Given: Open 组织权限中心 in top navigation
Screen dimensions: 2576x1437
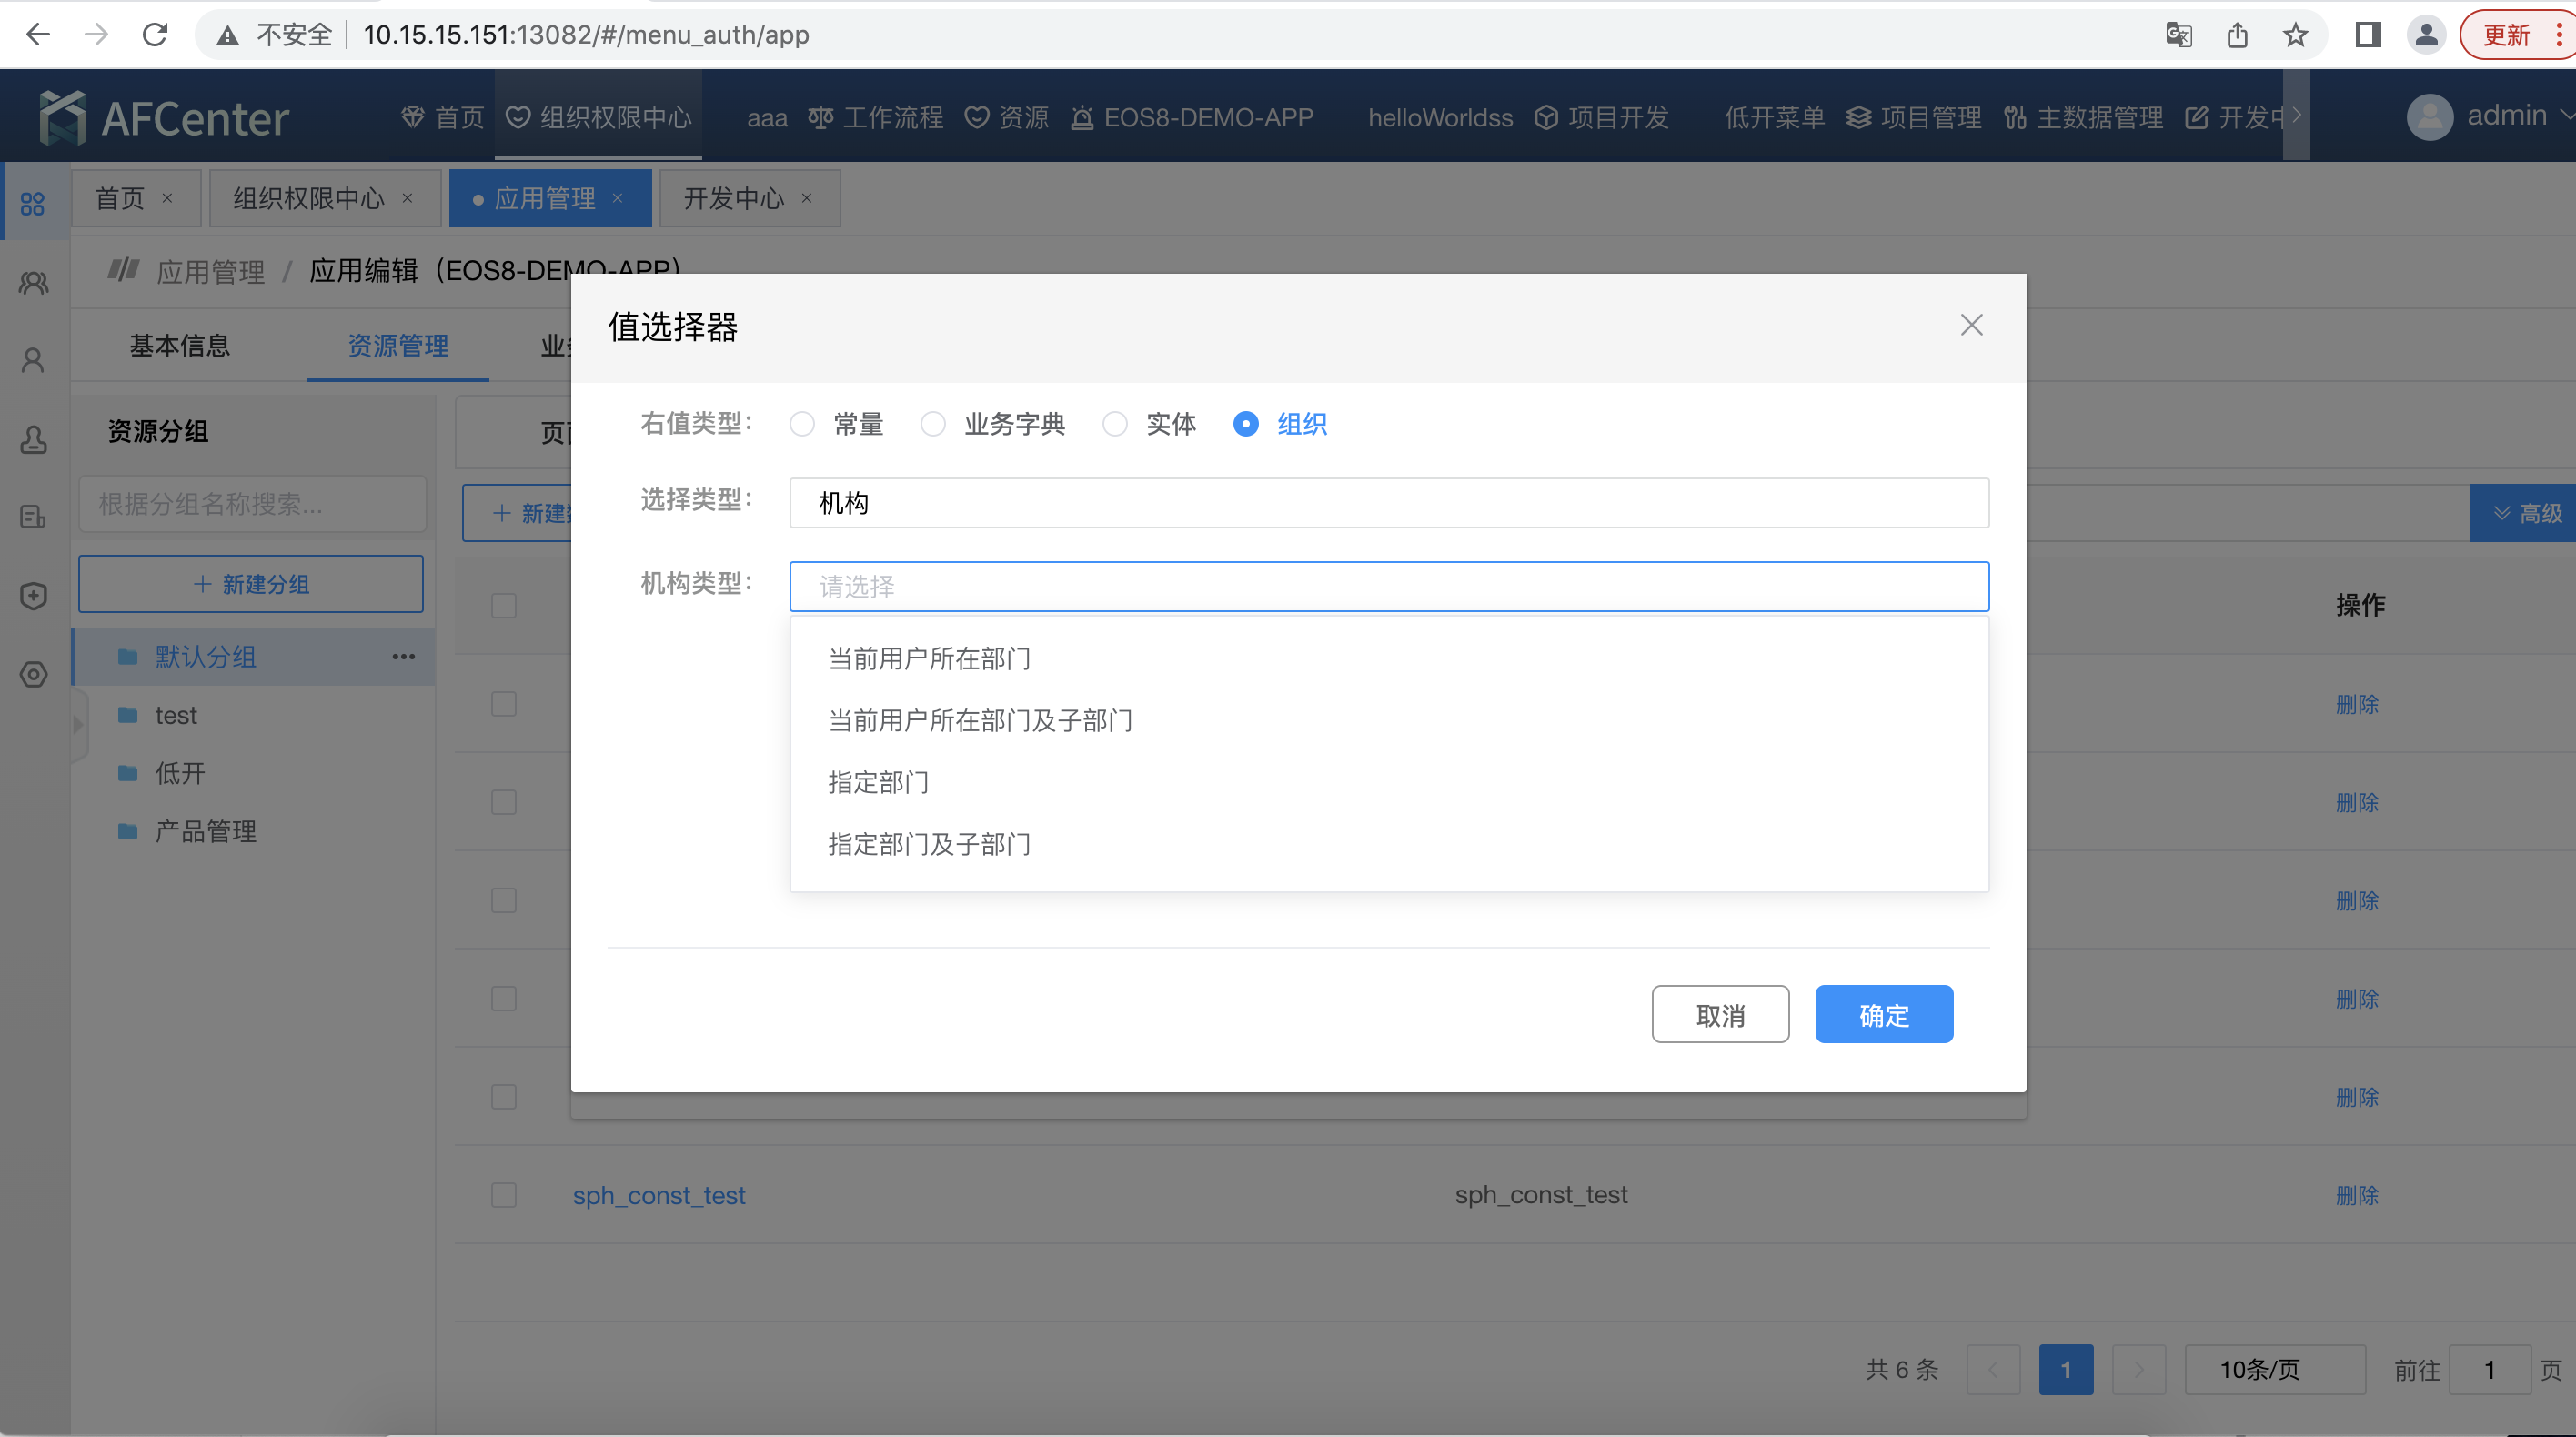Looking at the screenshot, I should 599,118.
